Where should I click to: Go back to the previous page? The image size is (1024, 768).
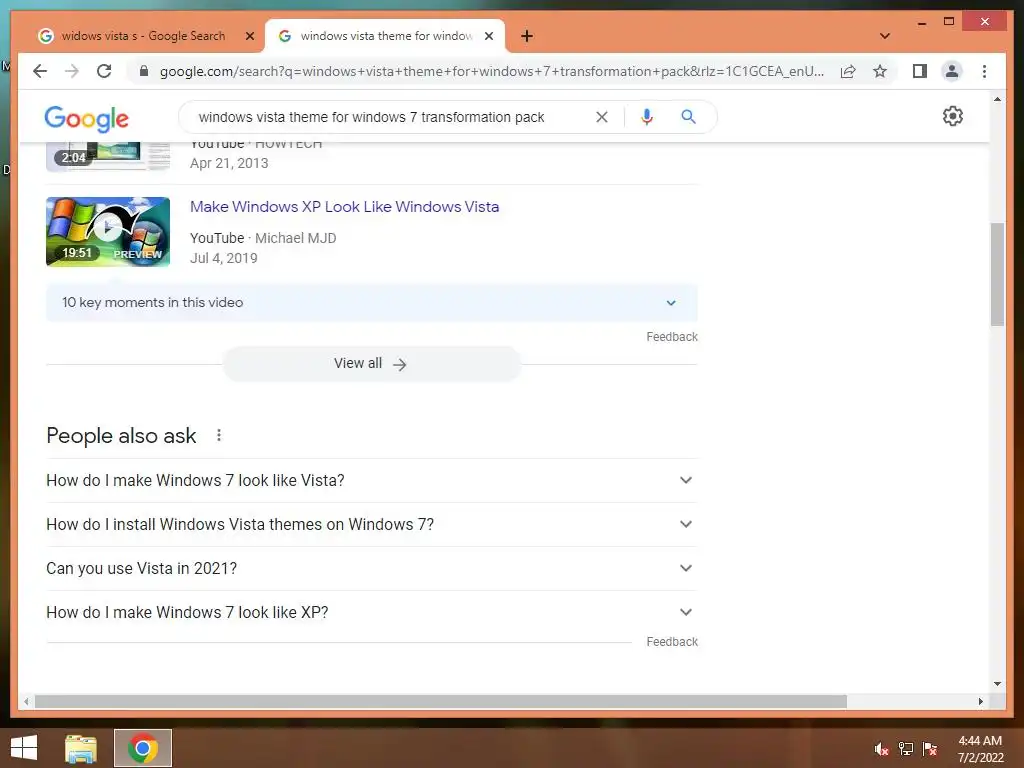click(x=40, y=71)
